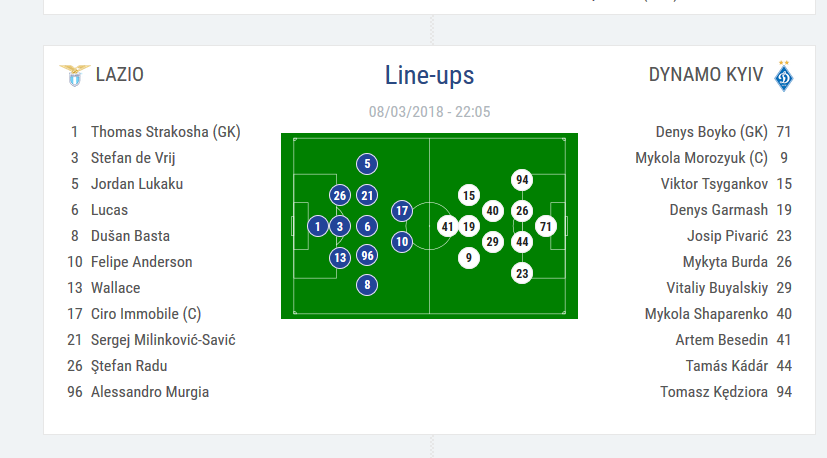Select Dynamo goalkeeper marker number 71
Image resolution: width=827 pixels, height=458 pixels.
click(x=545, y=226)
